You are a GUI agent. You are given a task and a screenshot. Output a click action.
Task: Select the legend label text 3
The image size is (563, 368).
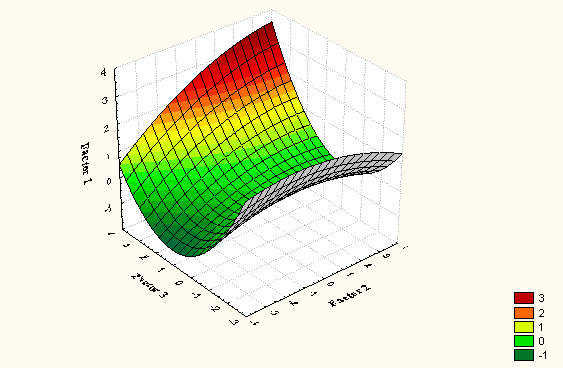541,298
